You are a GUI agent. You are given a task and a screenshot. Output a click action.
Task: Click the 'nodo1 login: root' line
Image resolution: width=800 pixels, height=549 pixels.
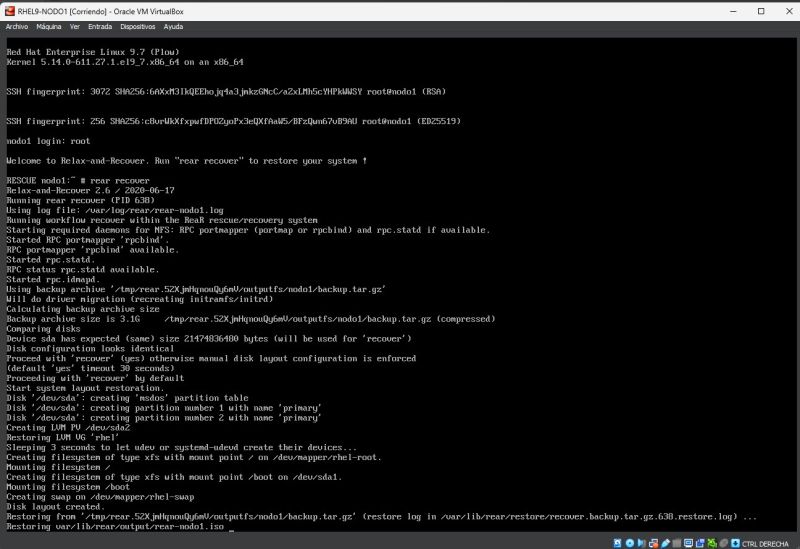pos(48,141)
